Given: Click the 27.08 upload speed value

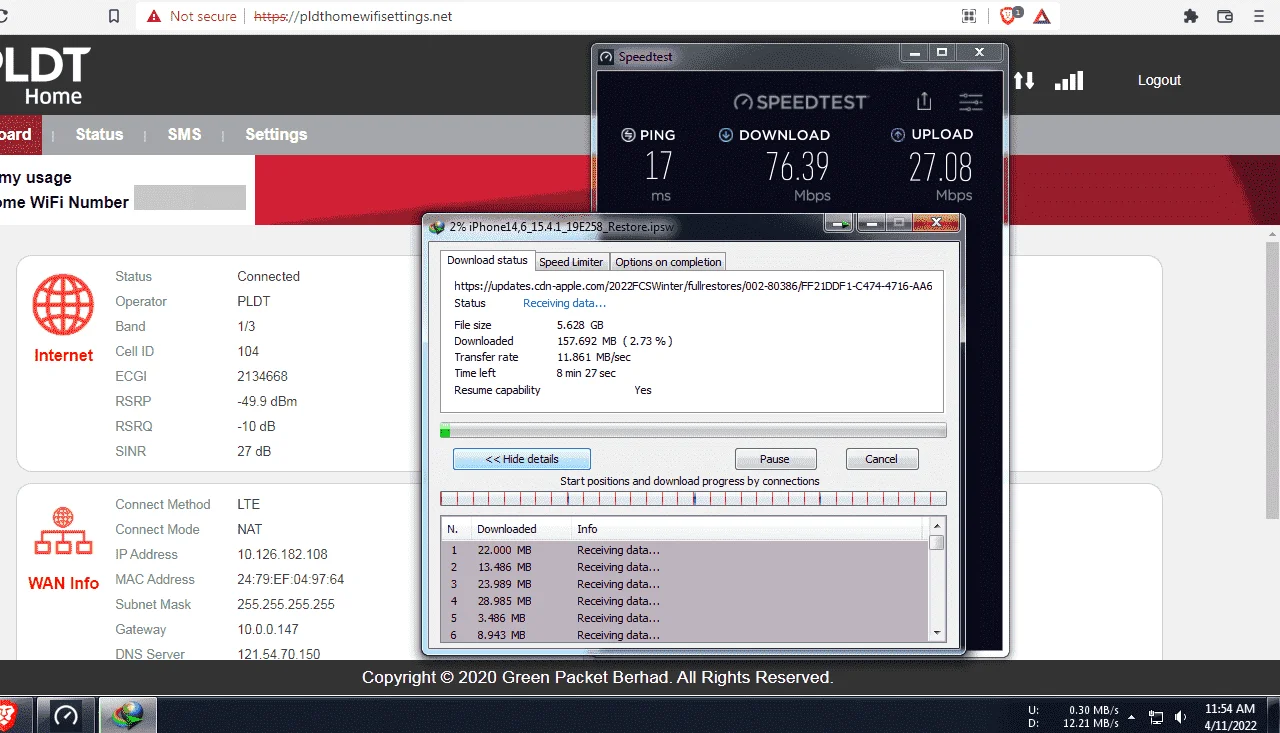Looking at the screenshot, I should point(940,166).
